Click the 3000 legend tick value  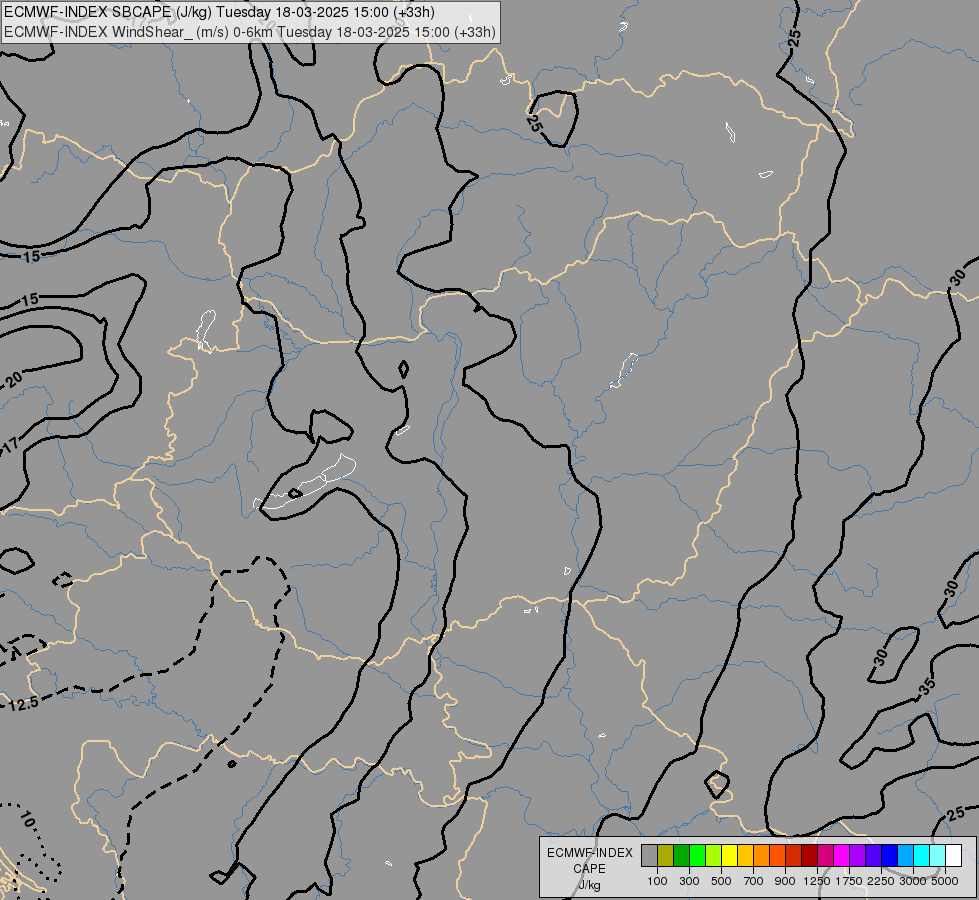913,881
